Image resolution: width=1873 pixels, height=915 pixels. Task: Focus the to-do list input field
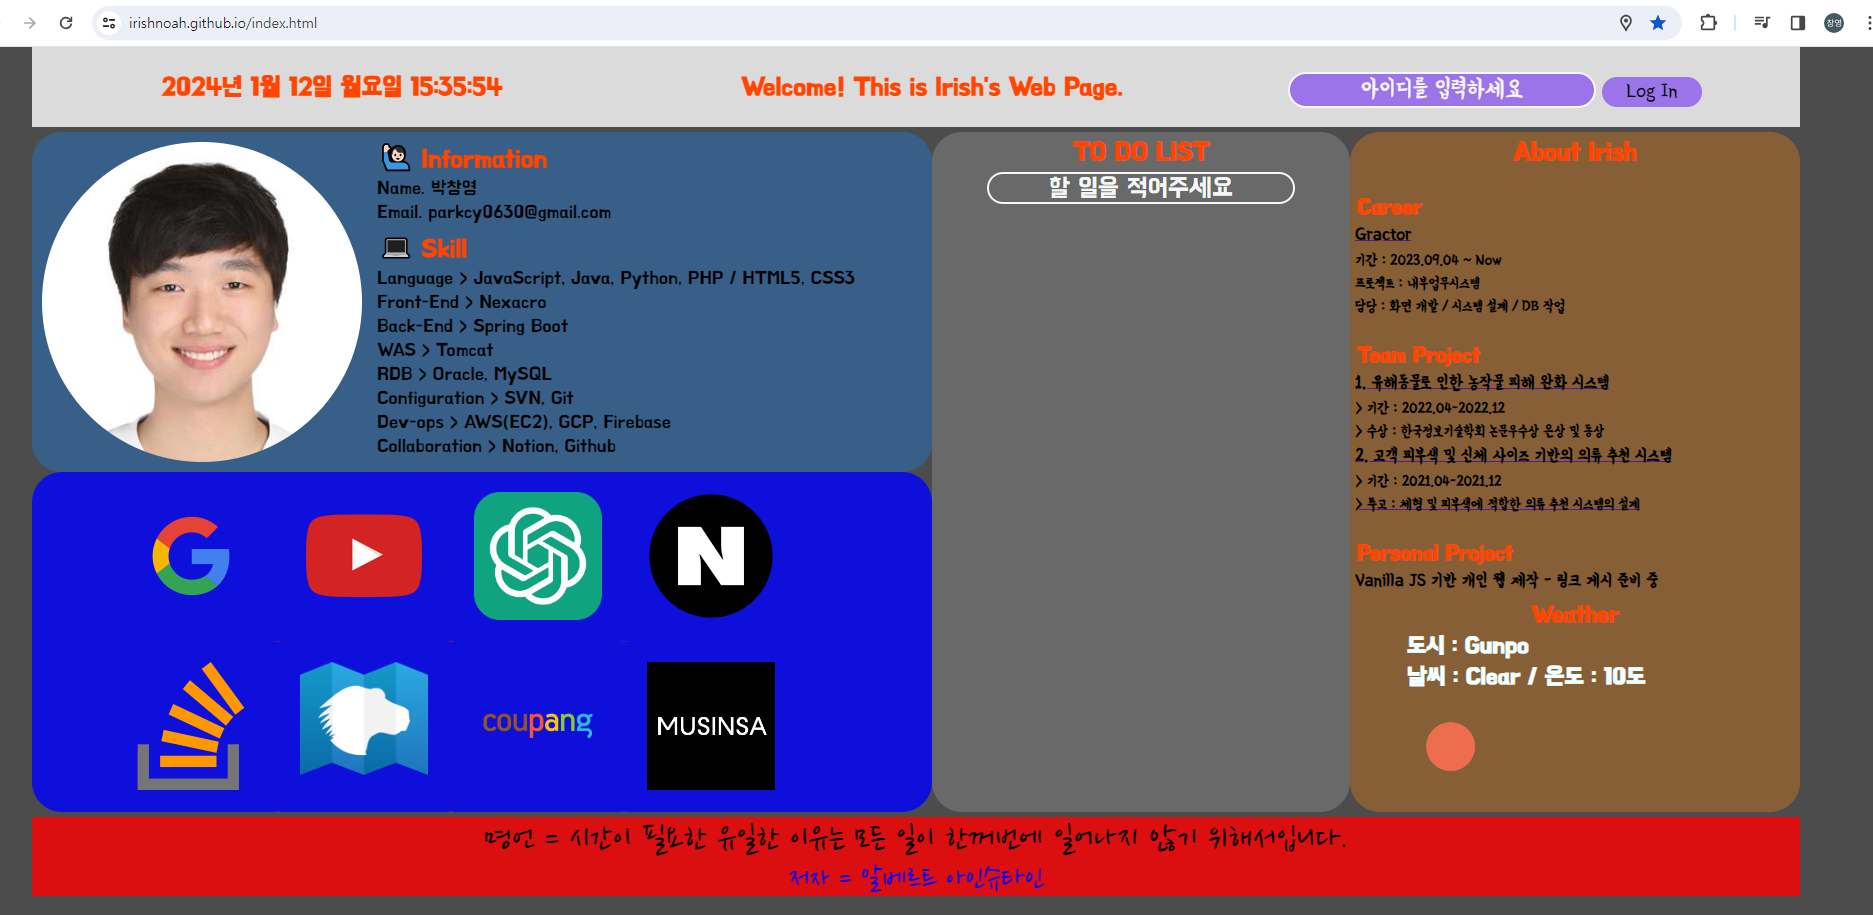[x=1141, y=188]
